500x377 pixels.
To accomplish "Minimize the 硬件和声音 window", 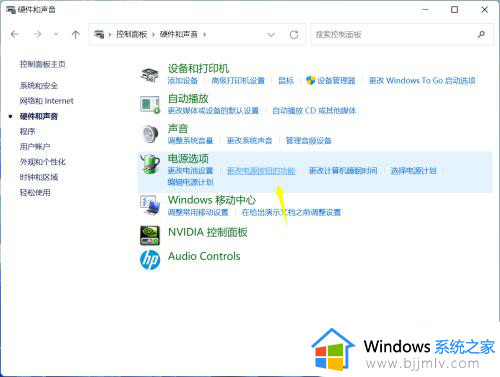I will (425, 9).
